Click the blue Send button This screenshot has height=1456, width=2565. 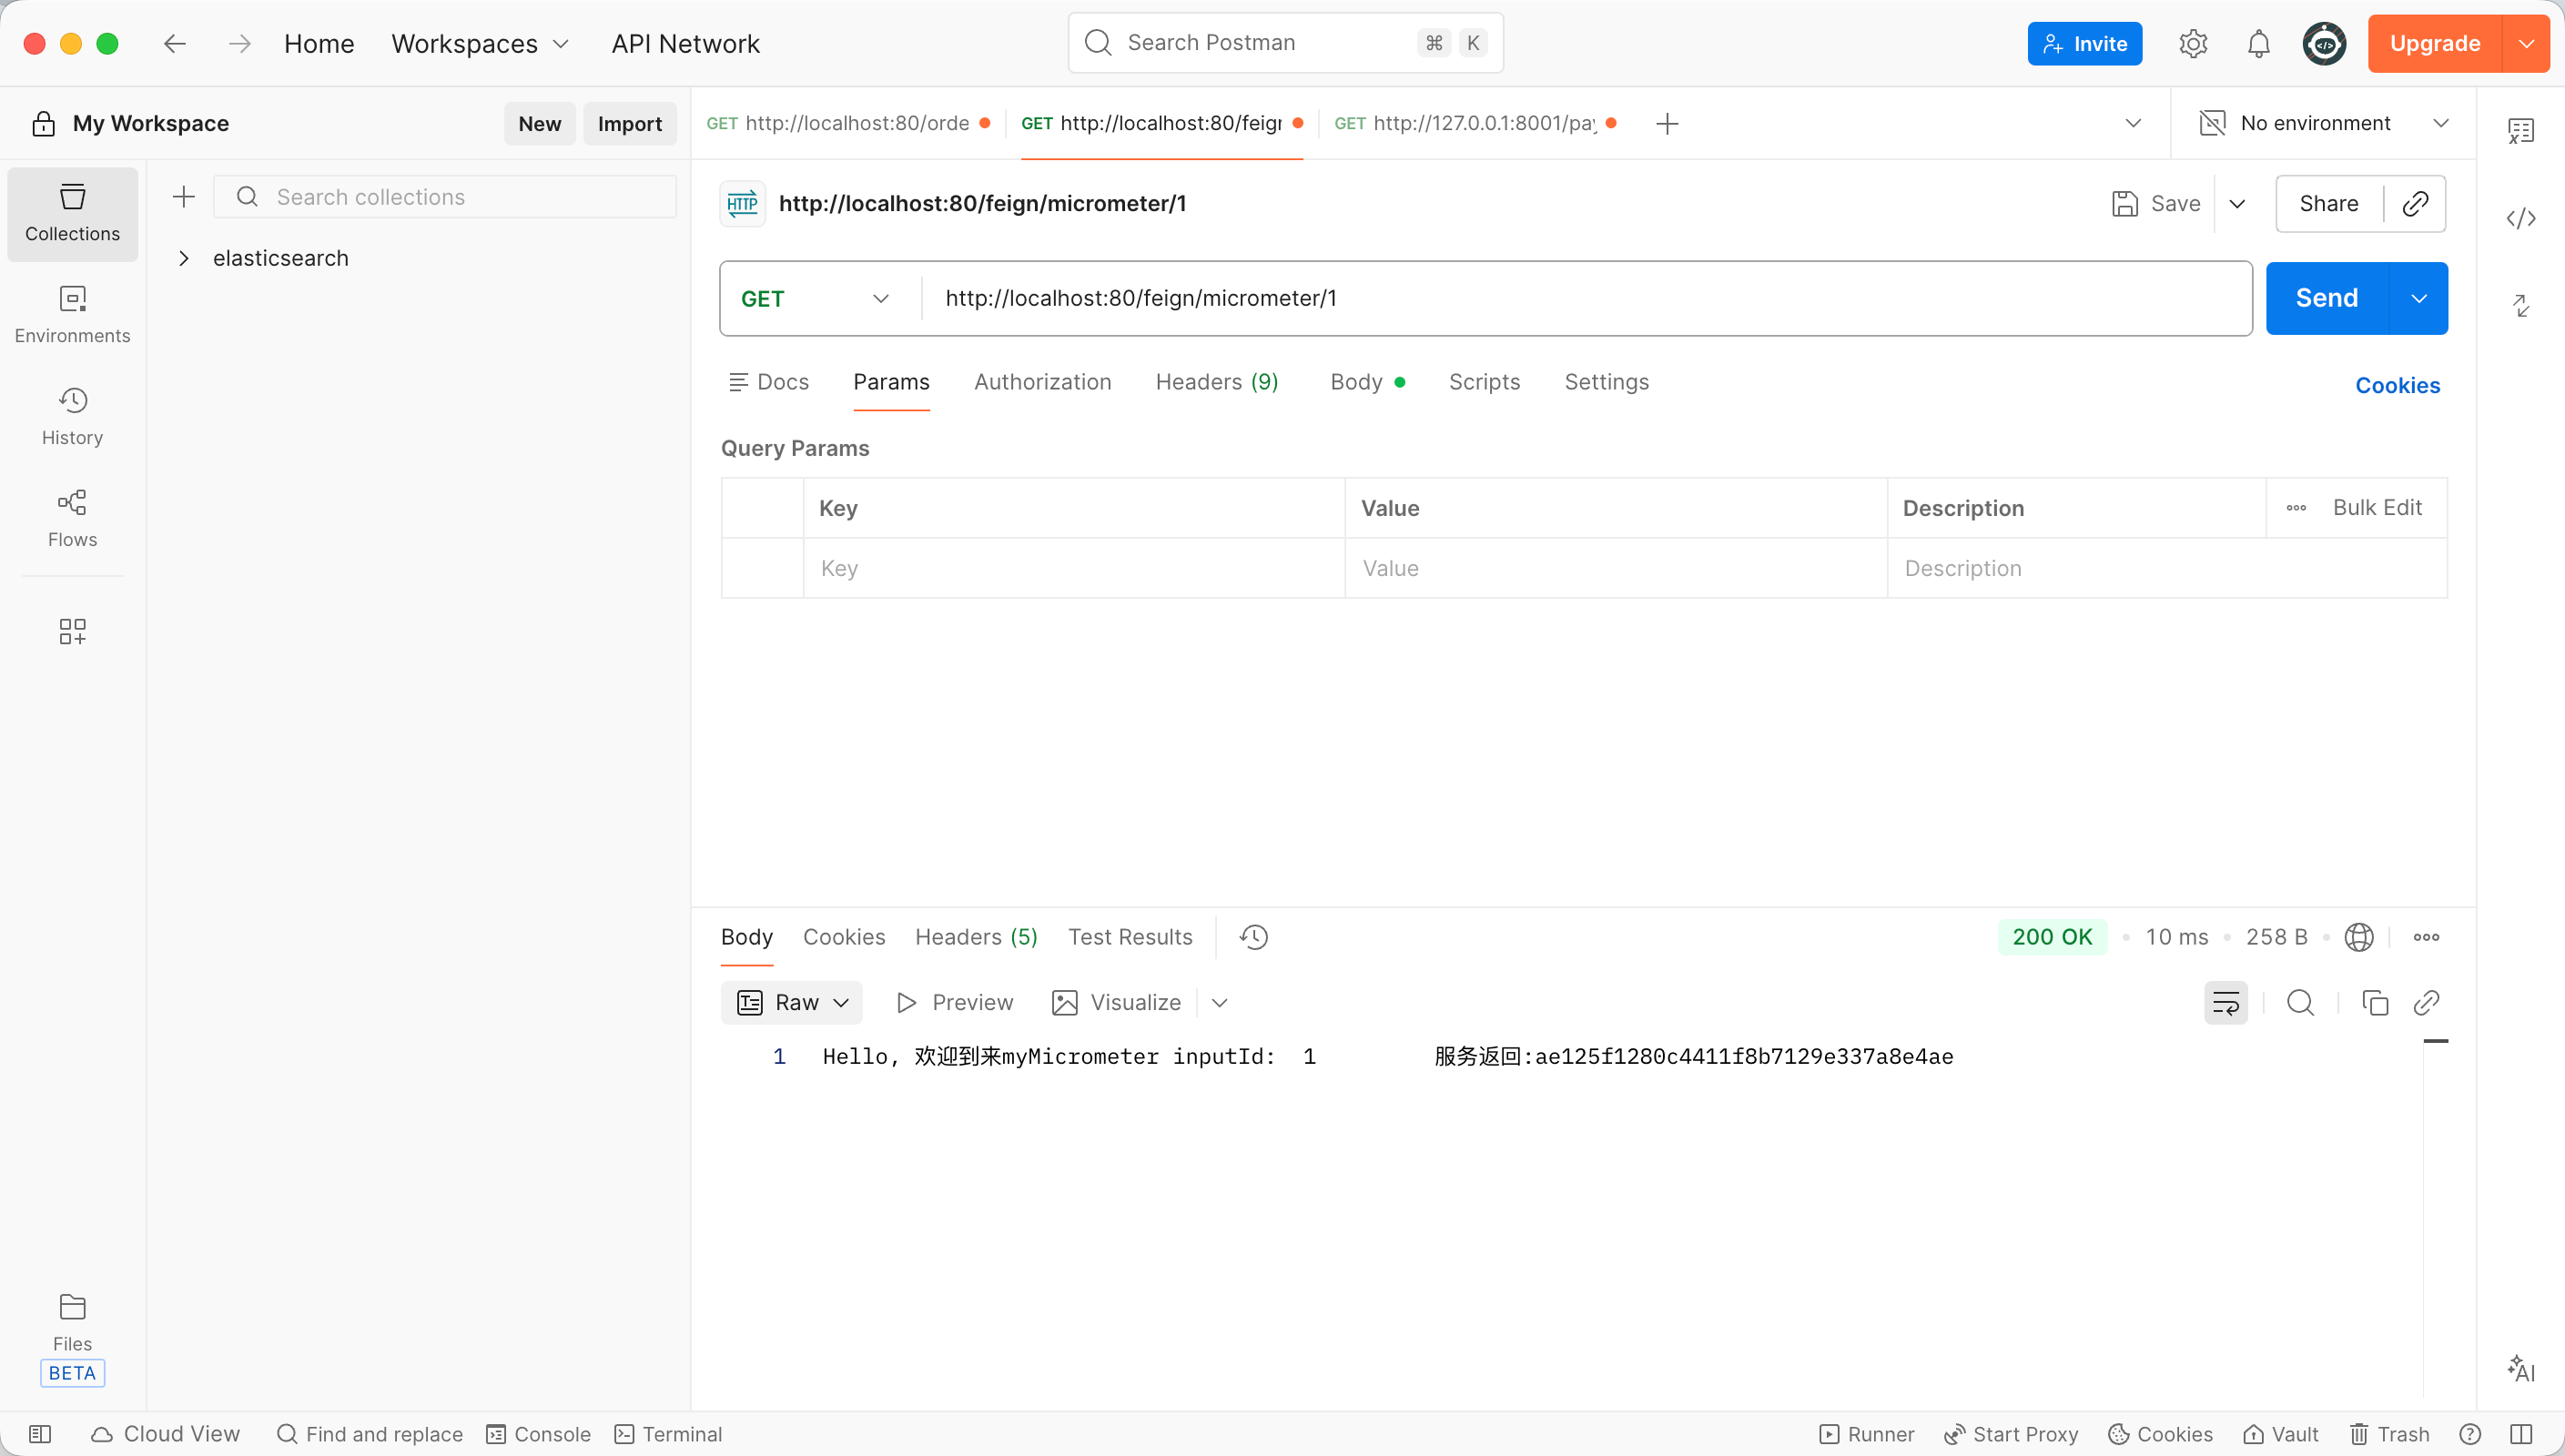click(2326, 298)
